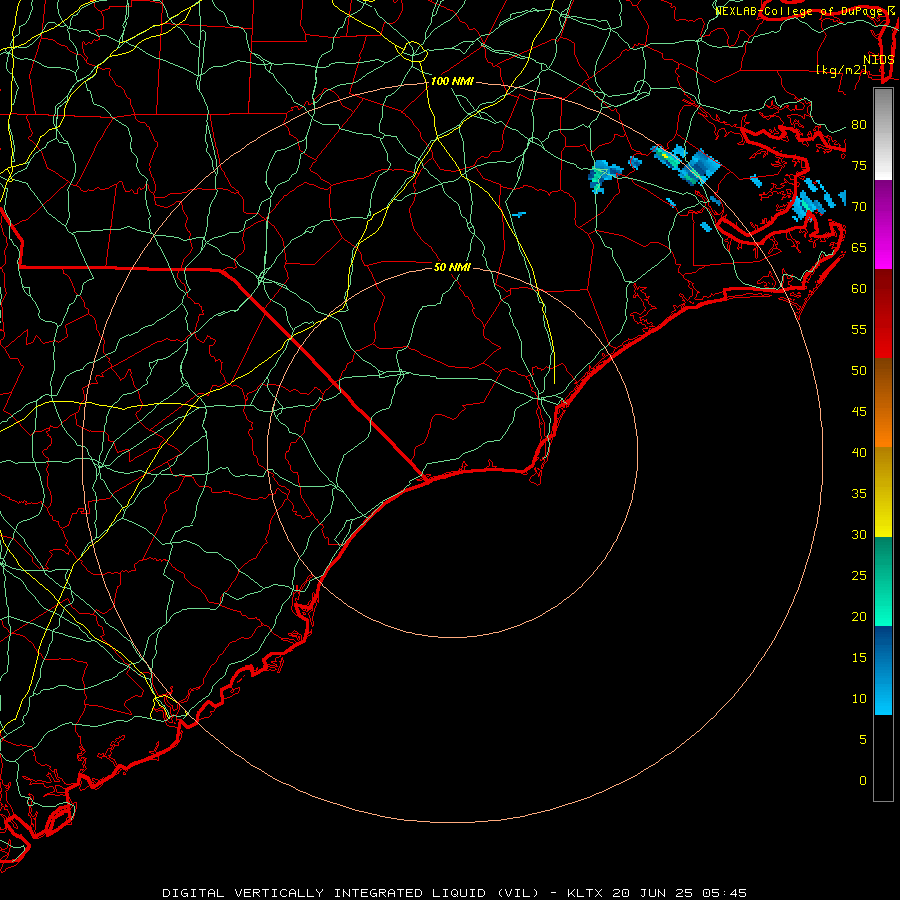Click the 100 NMI range ring label
The width and height of the screenshot is (900, 900).
pos(452,82)
